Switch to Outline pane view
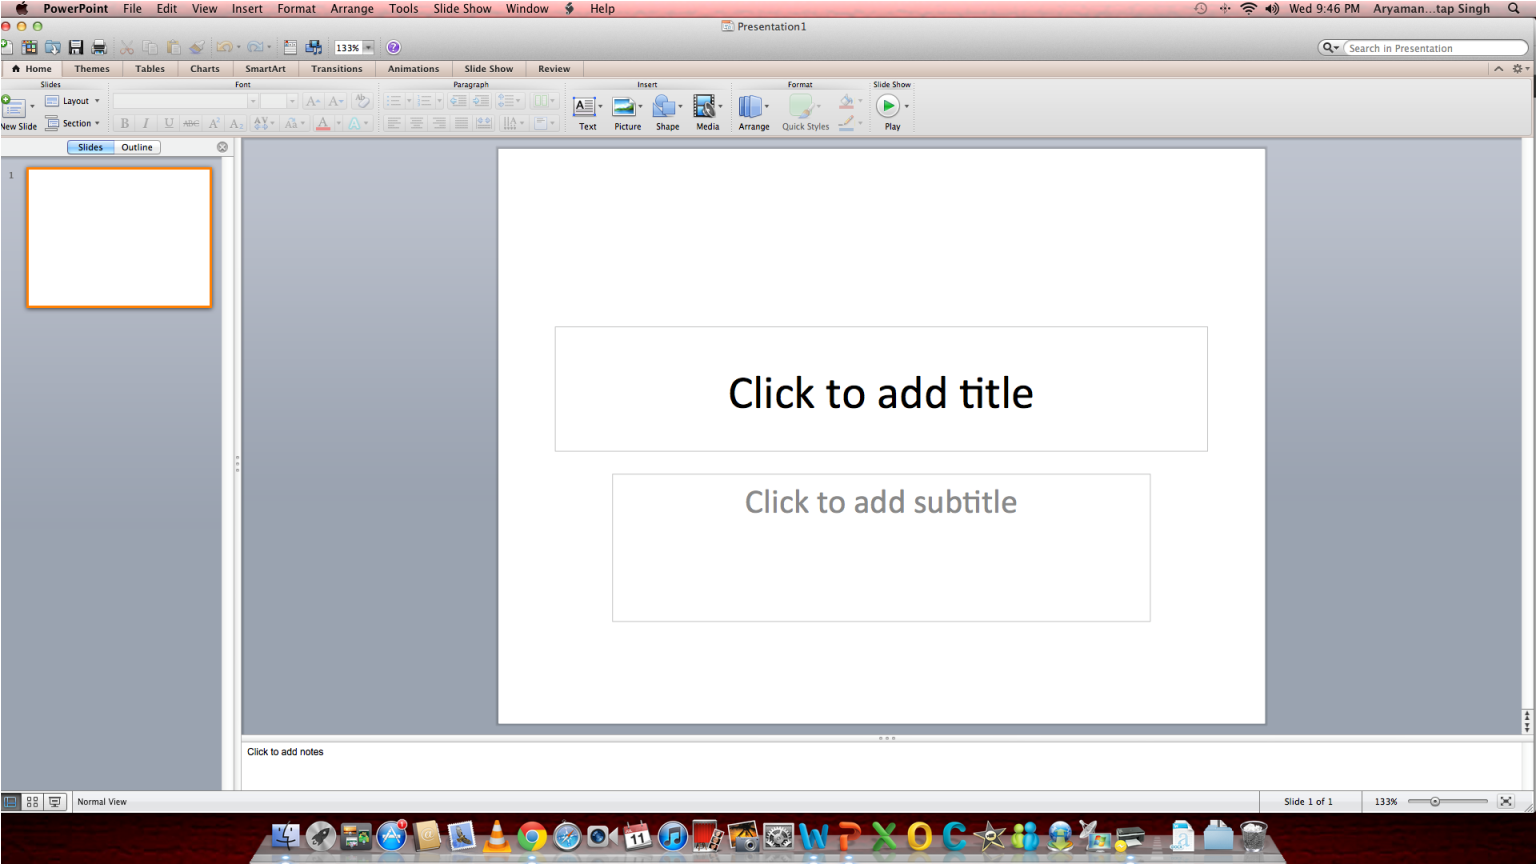This screenshot has height=864, width=1536. (x=137, y=147)
